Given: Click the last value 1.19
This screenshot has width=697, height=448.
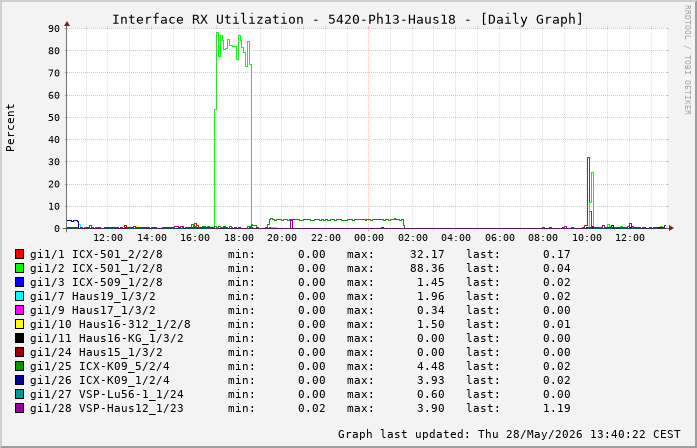Looking at the screenshot, I should coord(557,408).
